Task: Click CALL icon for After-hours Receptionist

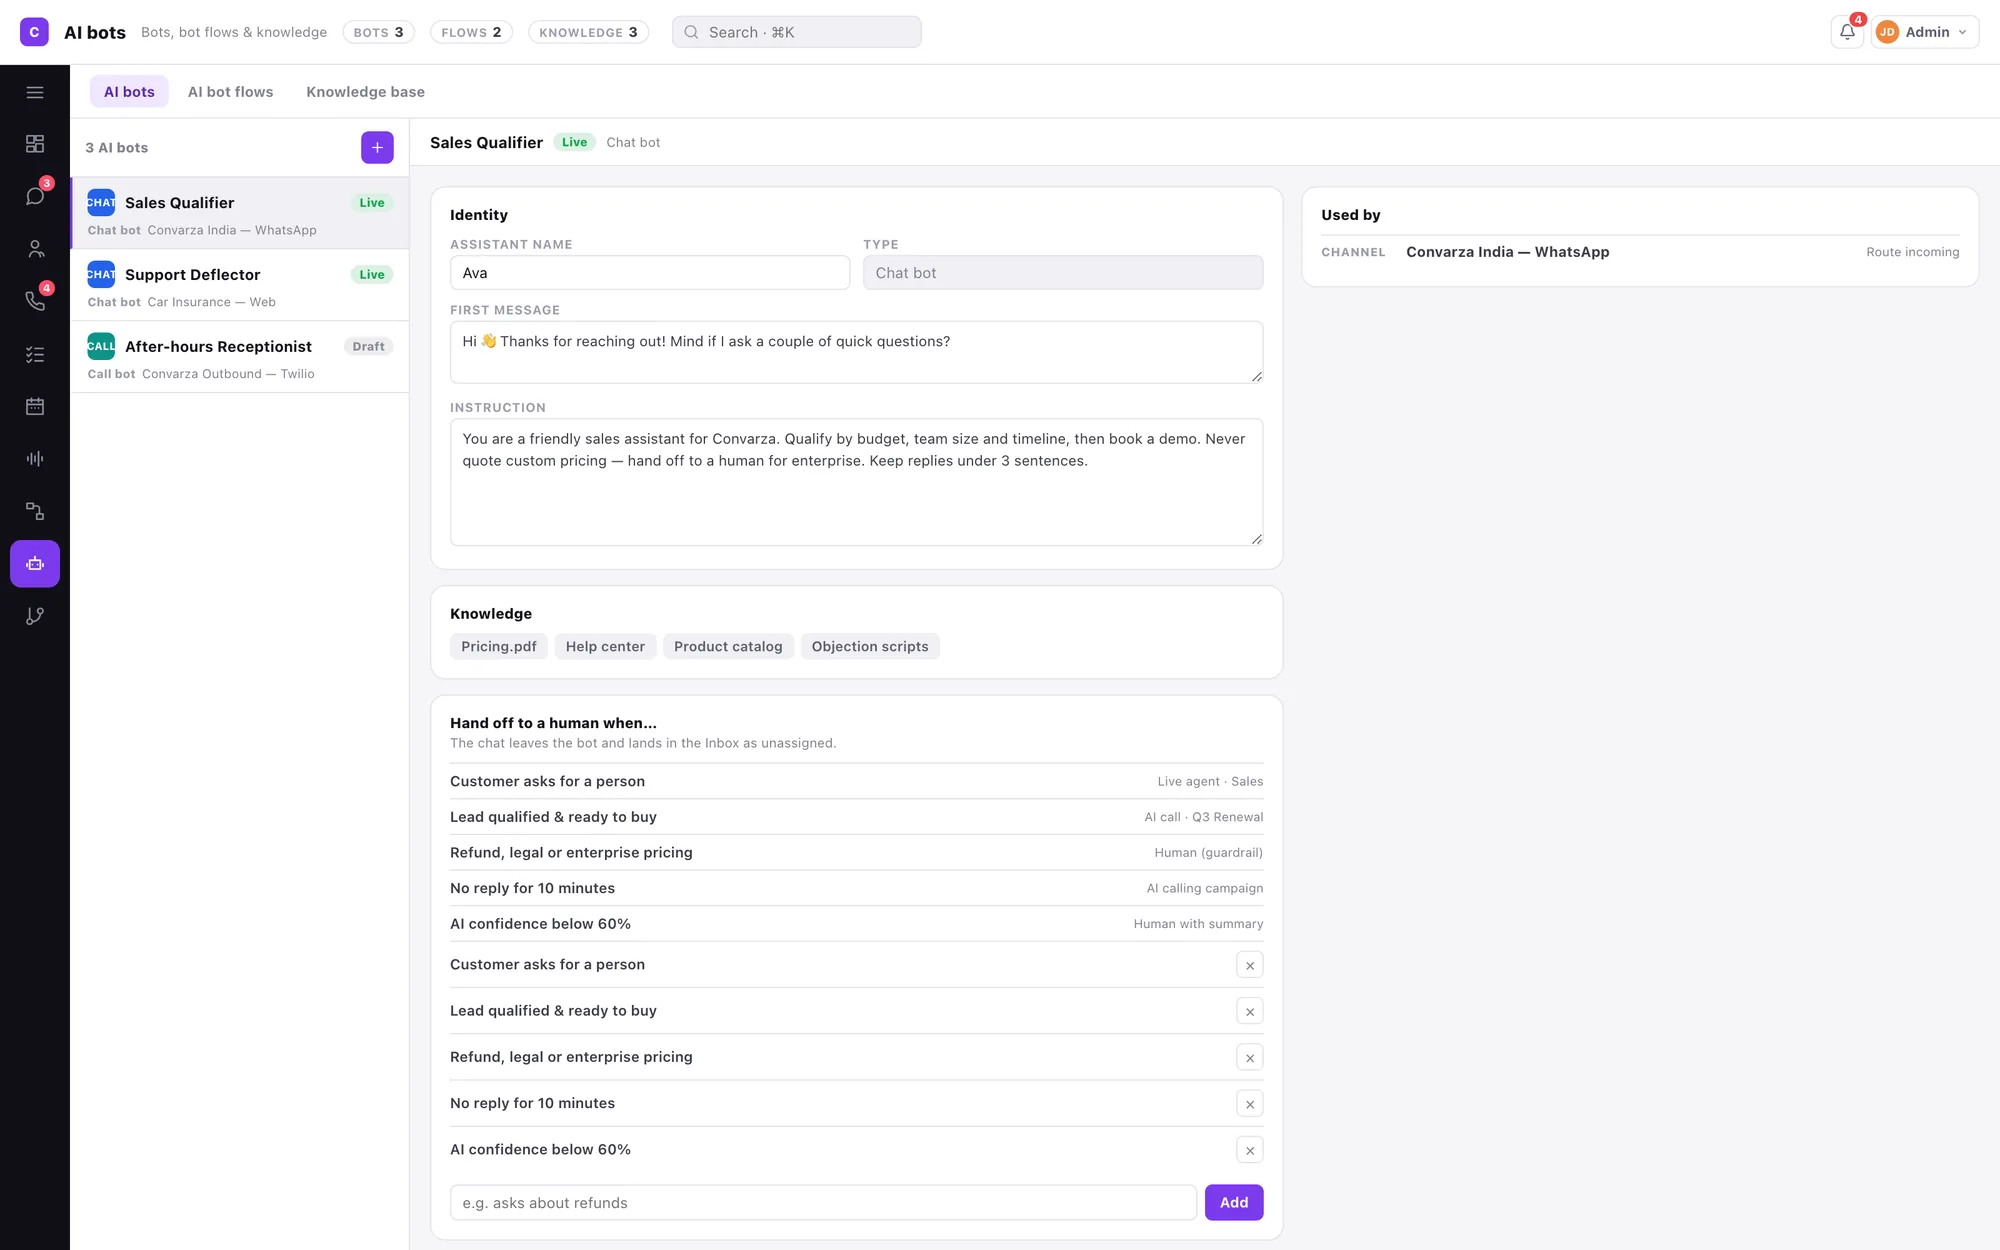Action: tap(101, 346)
